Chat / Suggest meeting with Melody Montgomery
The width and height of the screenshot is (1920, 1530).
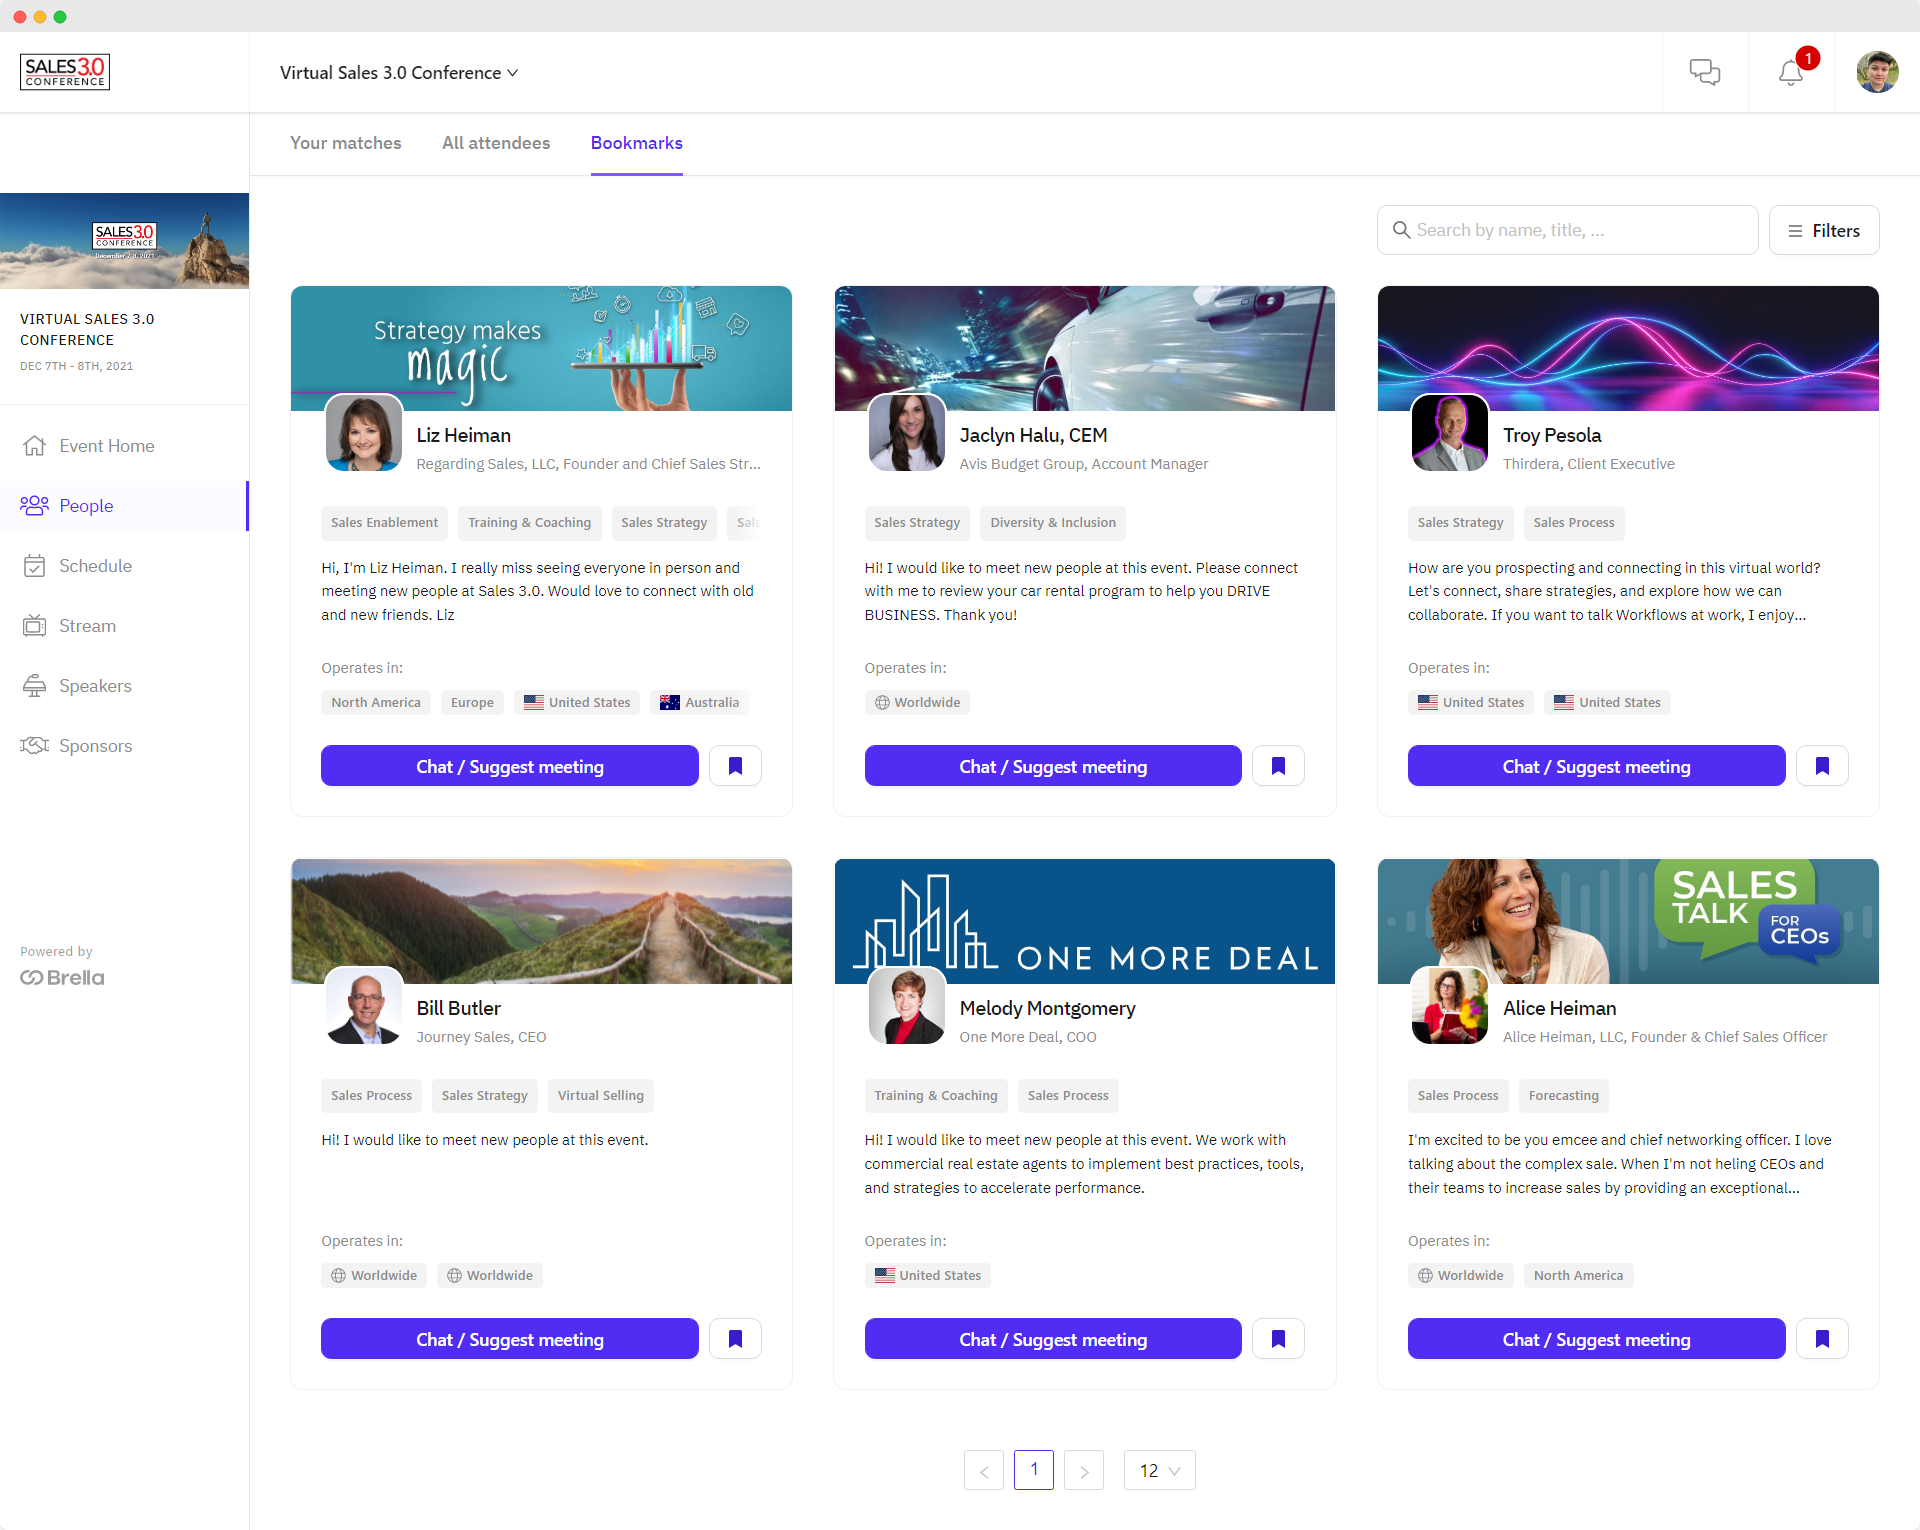(x=1052, y=1339)
